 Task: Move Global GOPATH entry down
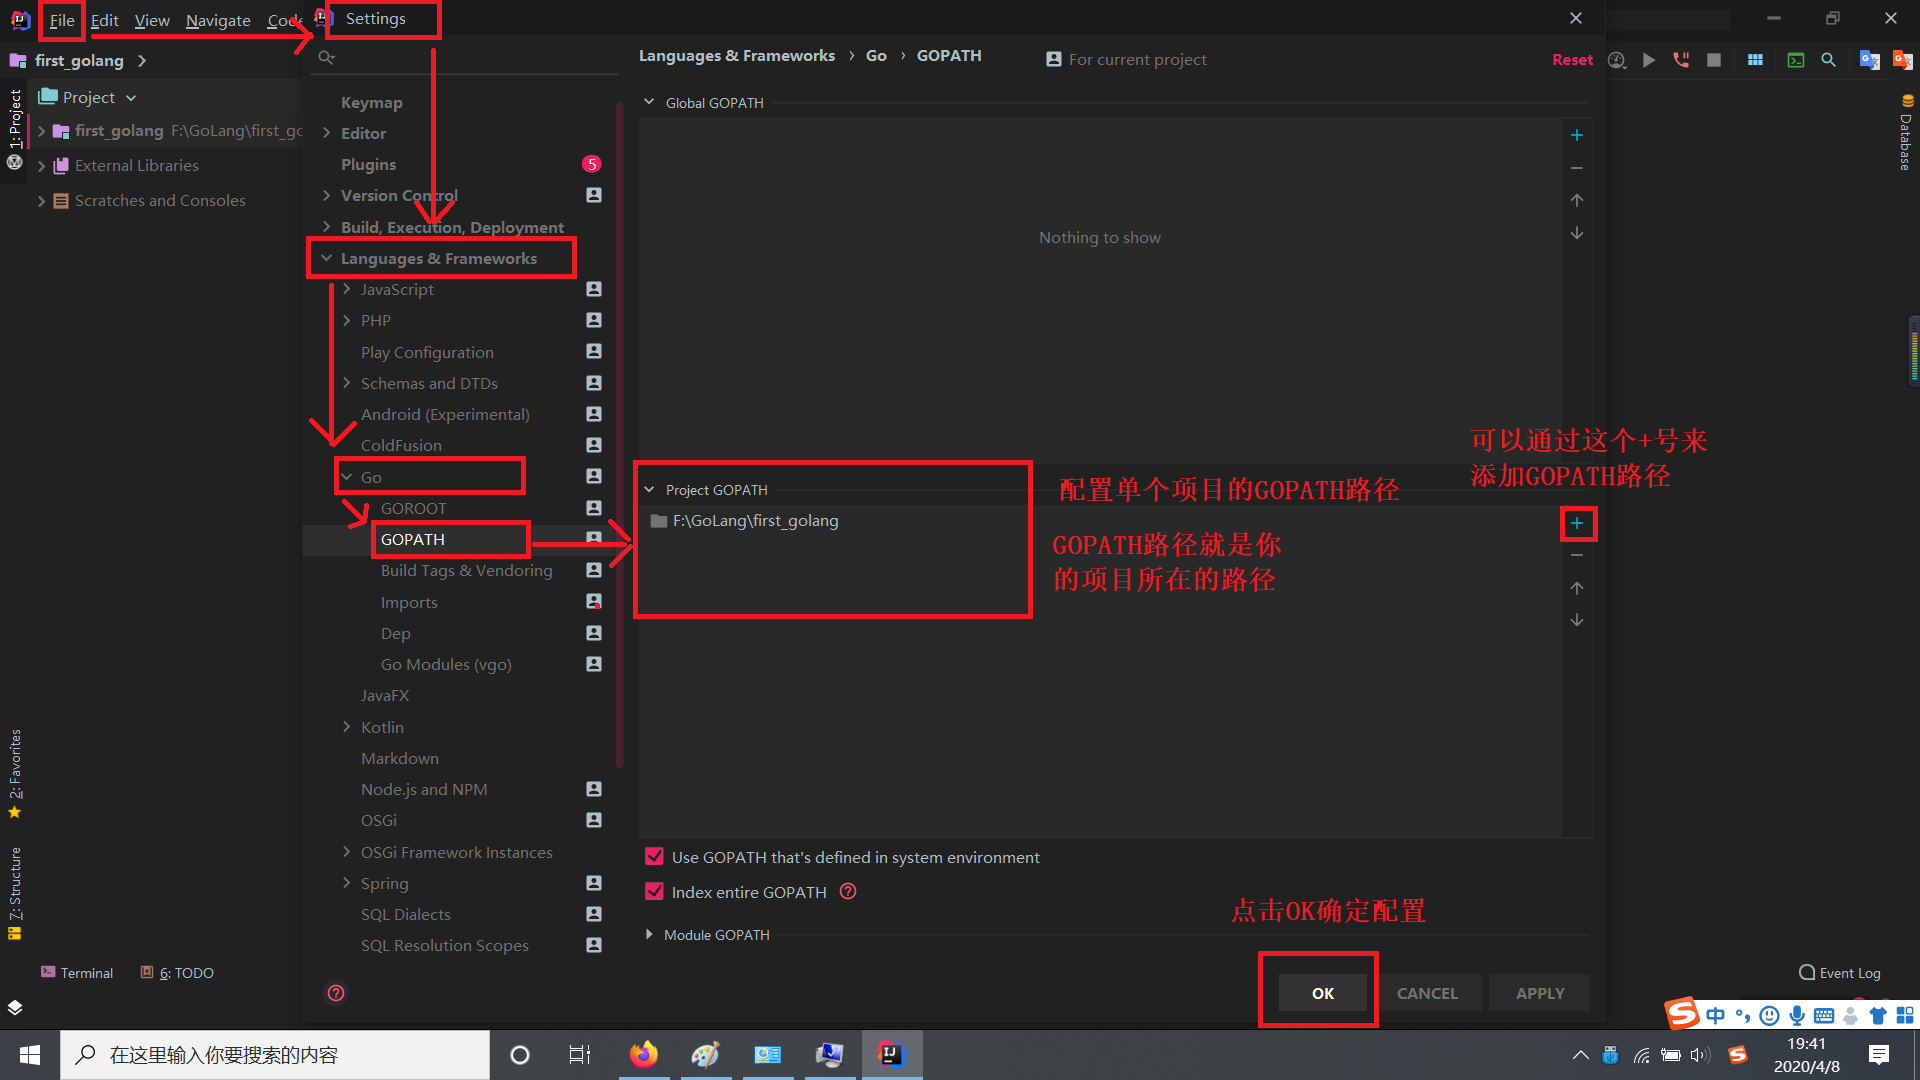coord(1577,233)
